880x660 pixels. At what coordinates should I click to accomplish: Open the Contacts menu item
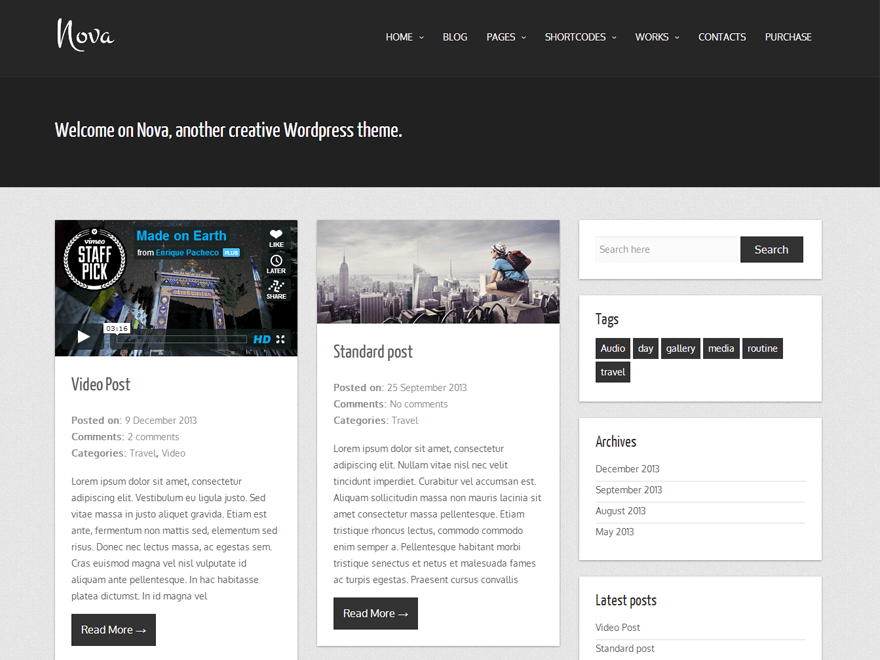pos(722,37)
